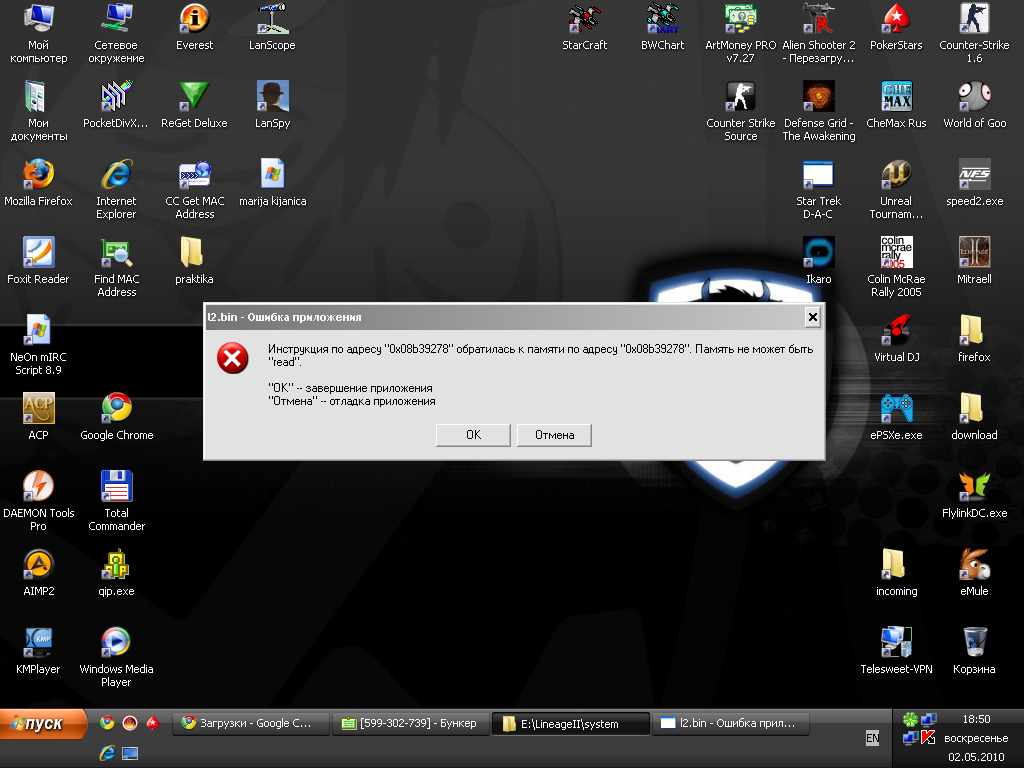Viewport: 1024px width, 768px height.
Task: Switch to the Бункер taskbar window
Action: click(410, 723)
